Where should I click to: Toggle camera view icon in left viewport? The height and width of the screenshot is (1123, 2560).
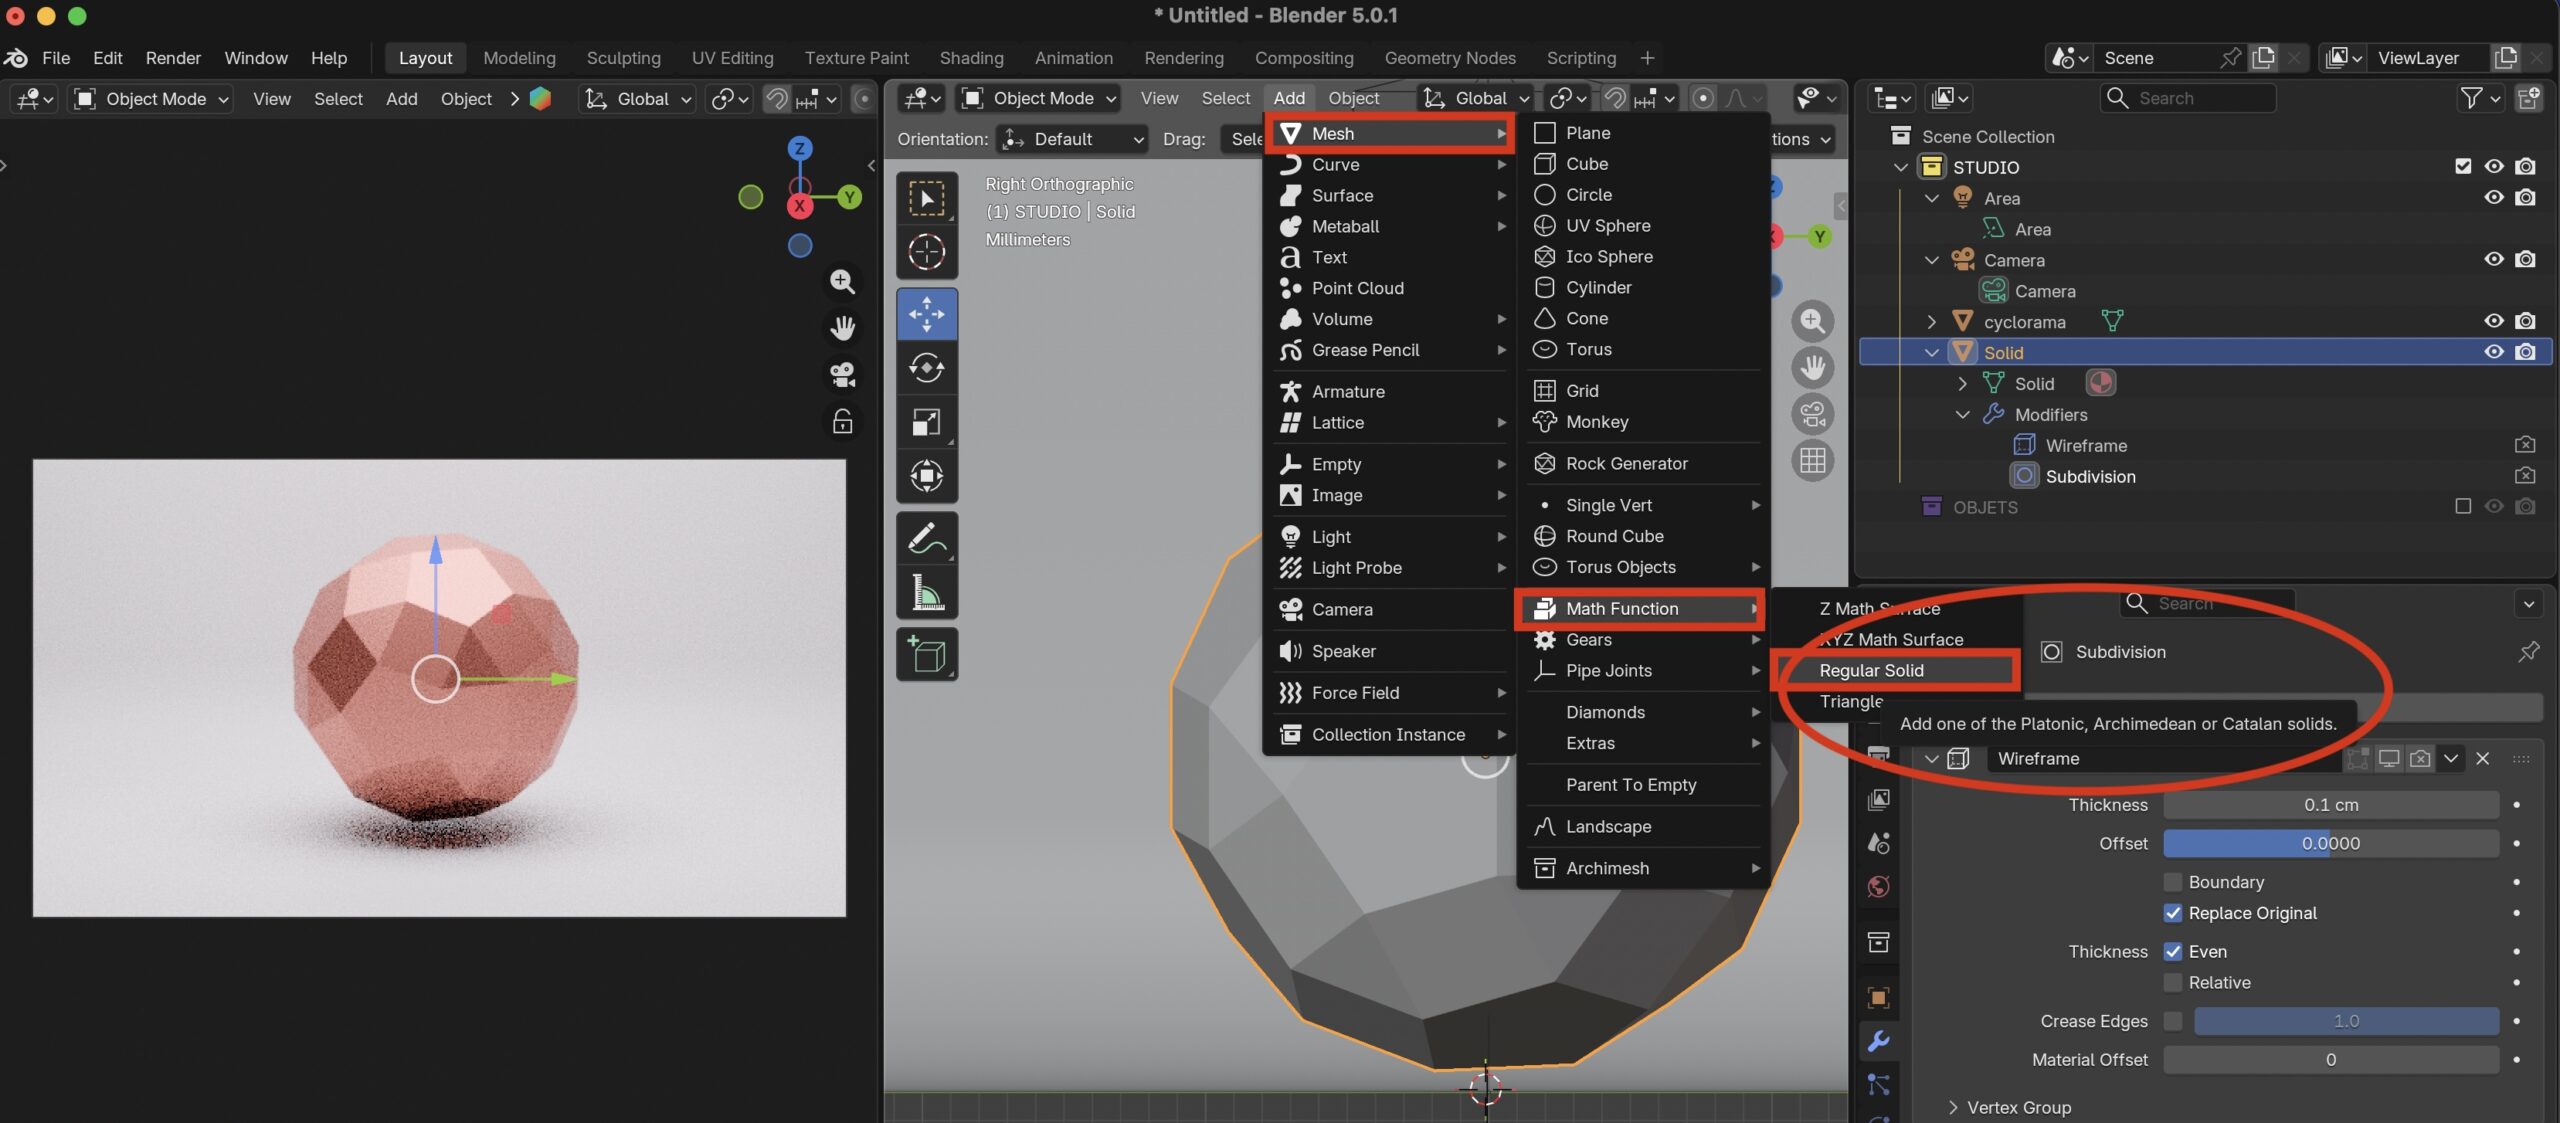(842, 374)
